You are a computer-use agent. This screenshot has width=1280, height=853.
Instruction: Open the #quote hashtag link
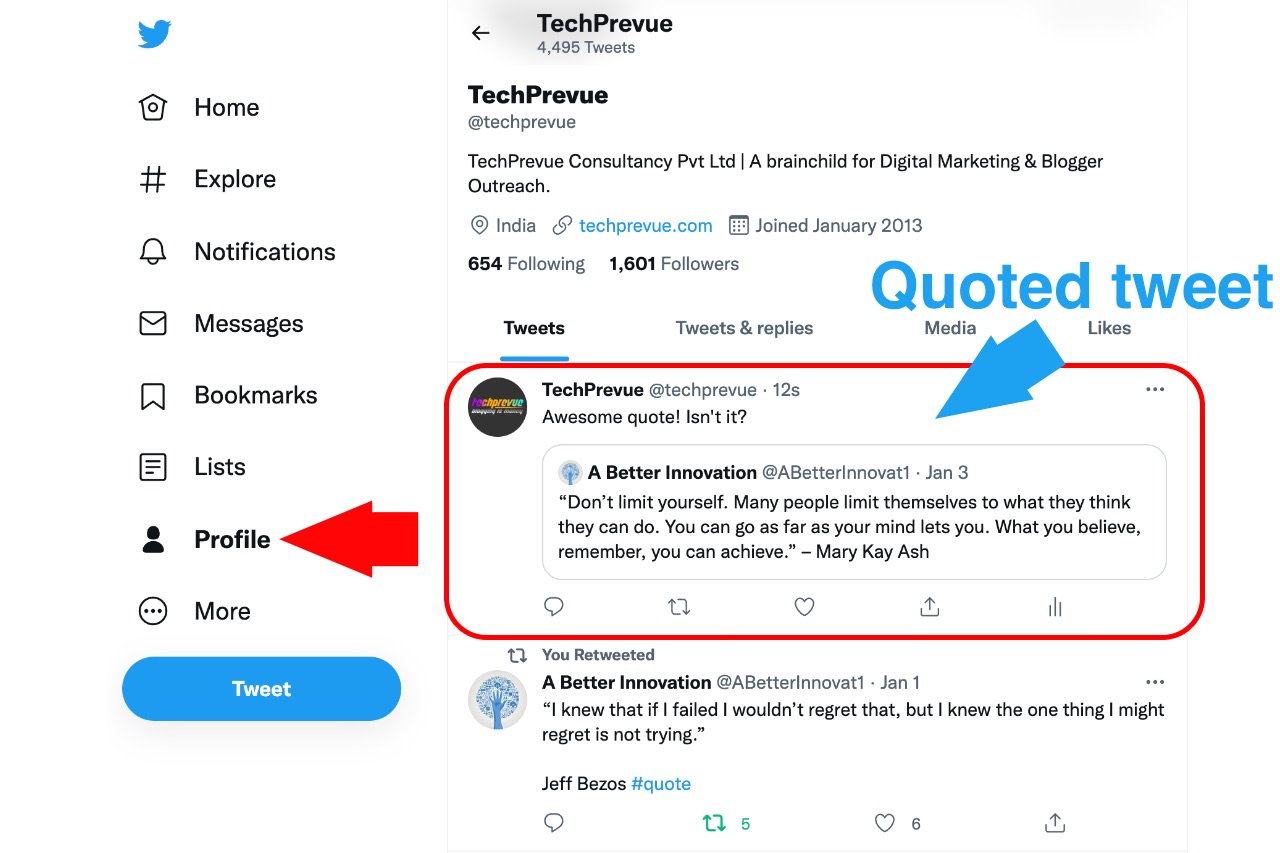coord(661,784)
